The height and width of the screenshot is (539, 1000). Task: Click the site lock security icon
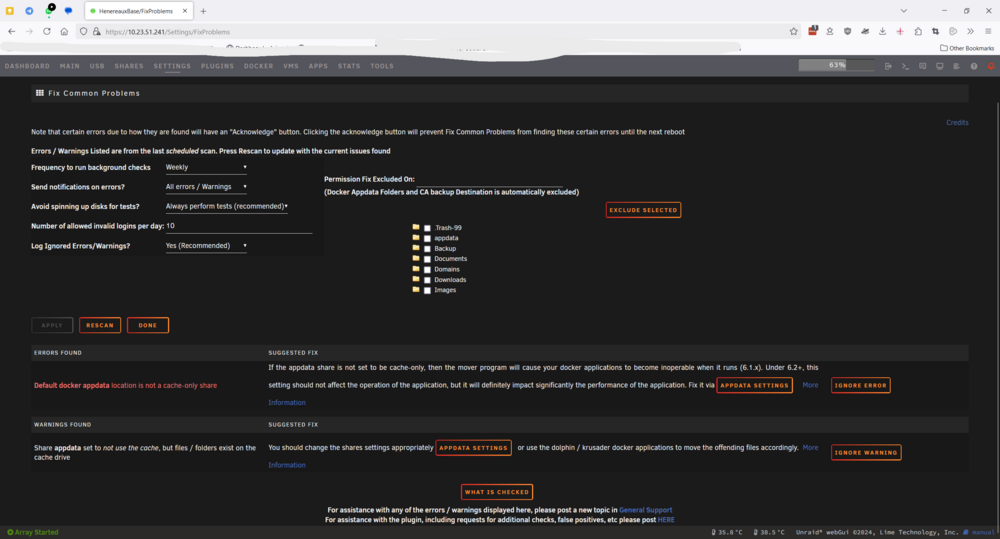pyautogui.click(x=96, y=31)
